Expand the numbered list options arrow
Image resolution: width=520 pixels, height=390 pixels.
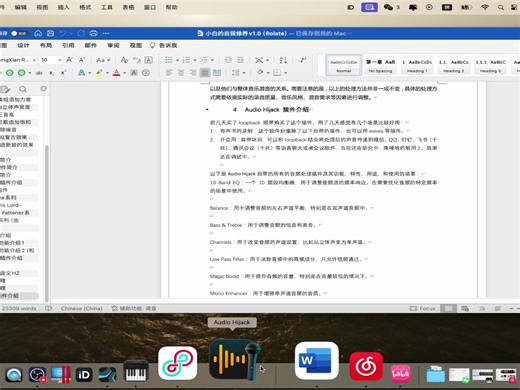195,60
